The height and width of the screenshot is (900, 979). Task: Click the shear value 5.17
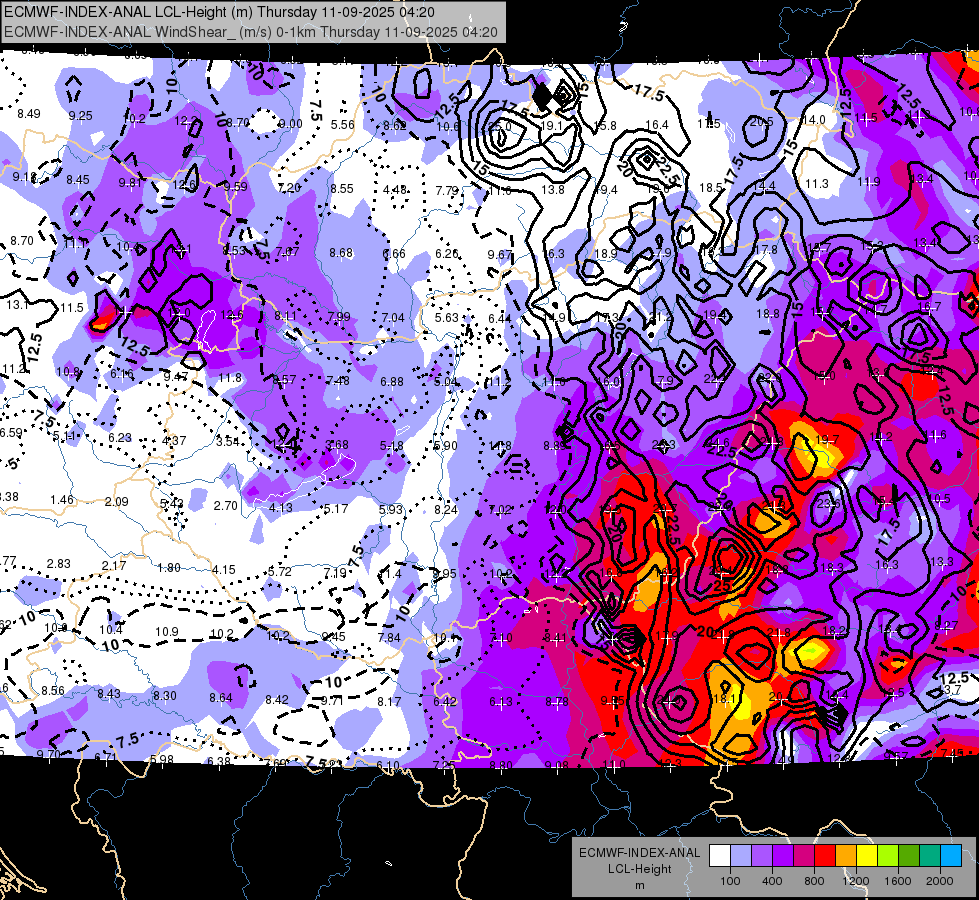point(335,509)
